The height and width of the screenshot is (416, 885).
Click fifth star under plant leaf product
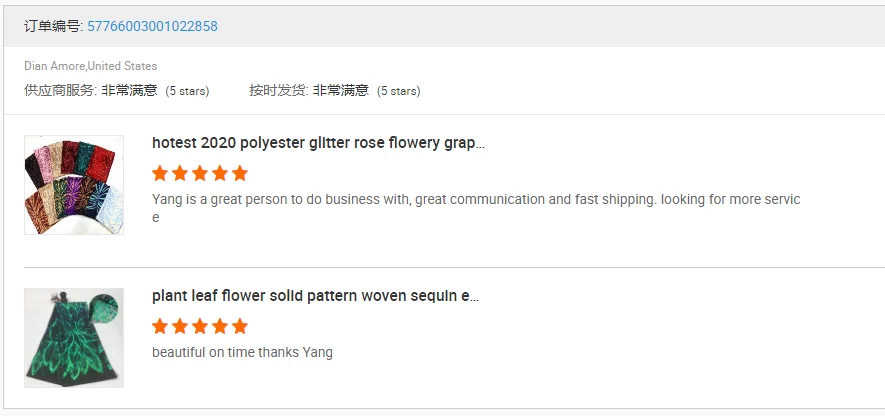pos(240,326)
